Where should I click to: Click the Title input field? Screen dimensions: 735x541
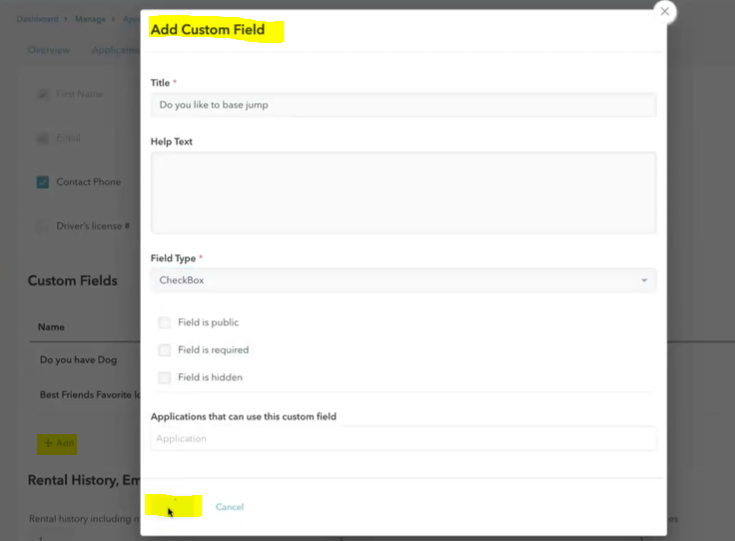tap(403, 105)
